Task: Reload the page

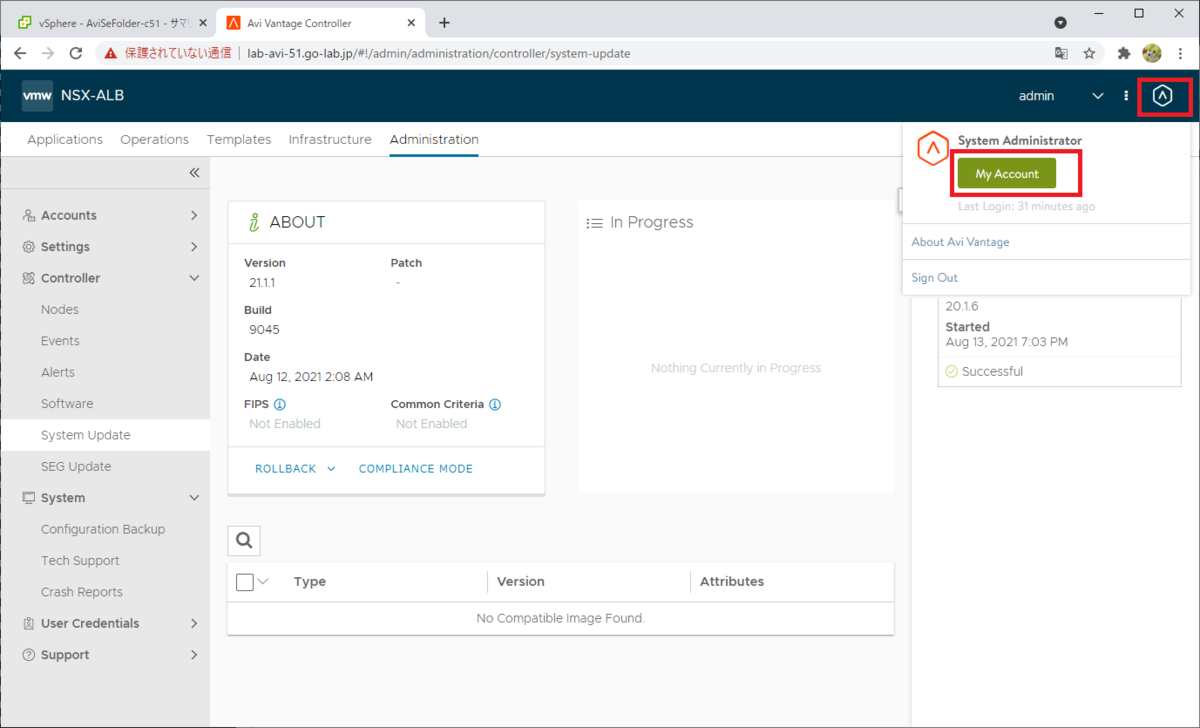Action: pos(76,53)
